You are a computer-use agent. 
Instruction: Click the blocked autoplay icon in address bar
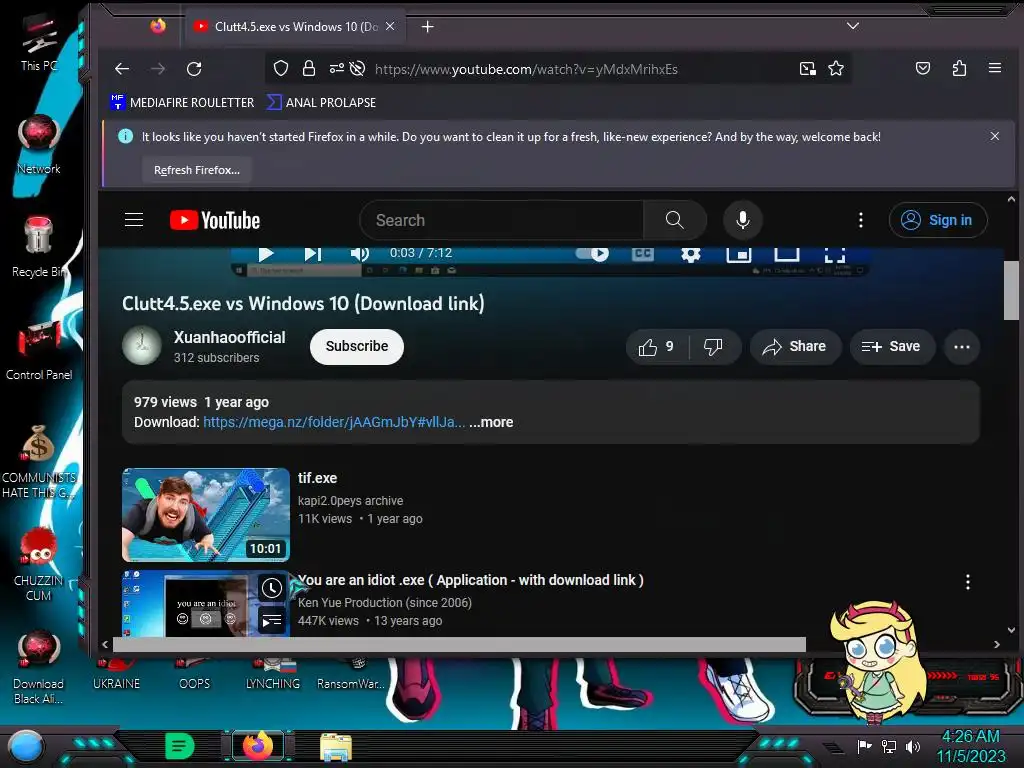click(357, 69)
